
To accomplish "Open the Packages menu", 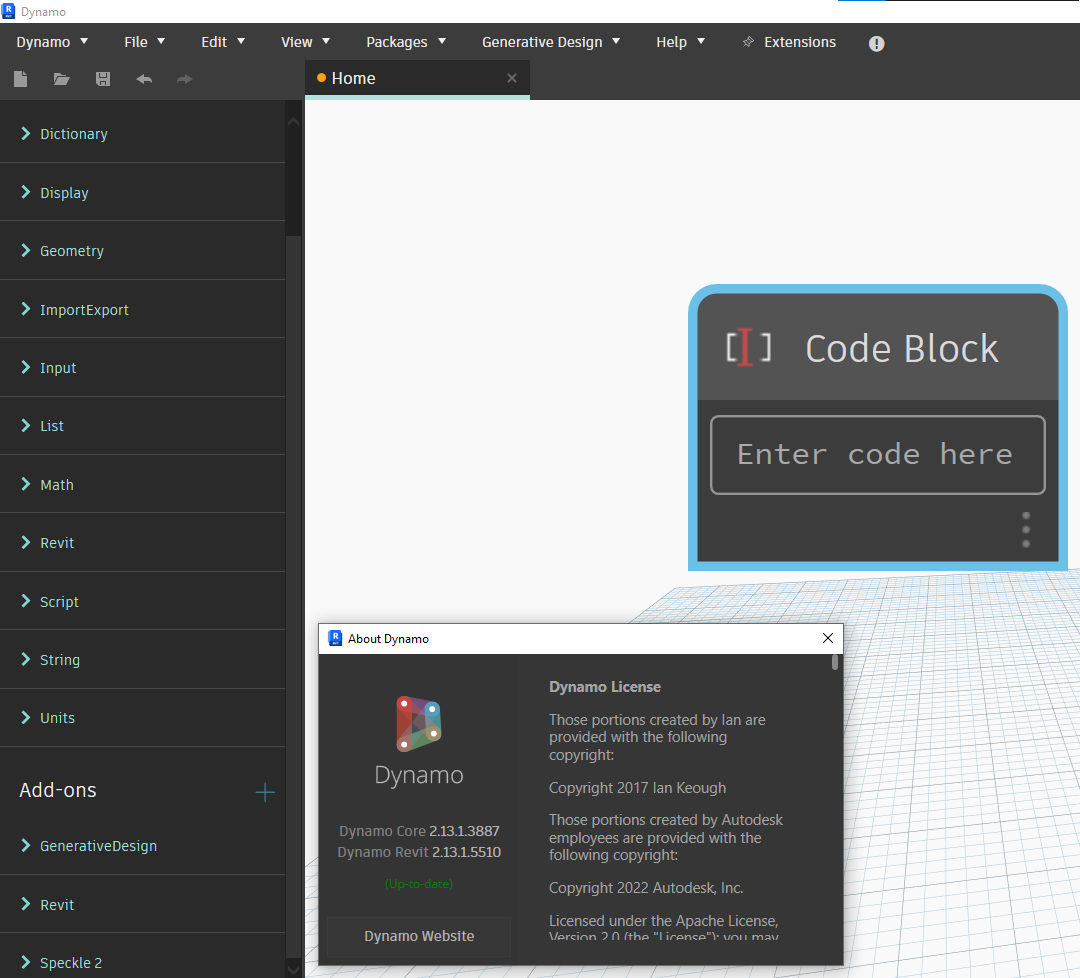I will (406, 42).
